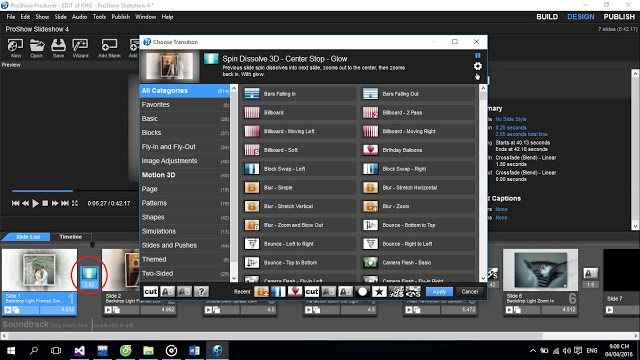
Task: Click the preview playback progress slider
Action: [73, 191]
